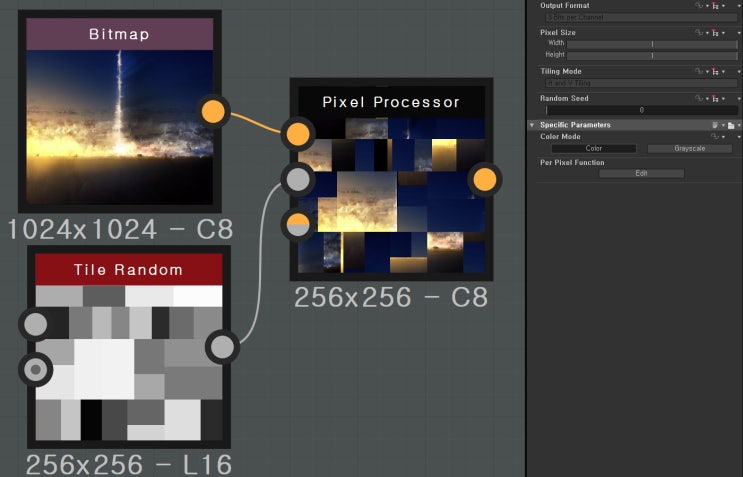Click Pixel Processor half-orange half-gray input connector
Screen dimensions: 743x477
(298, 225)
